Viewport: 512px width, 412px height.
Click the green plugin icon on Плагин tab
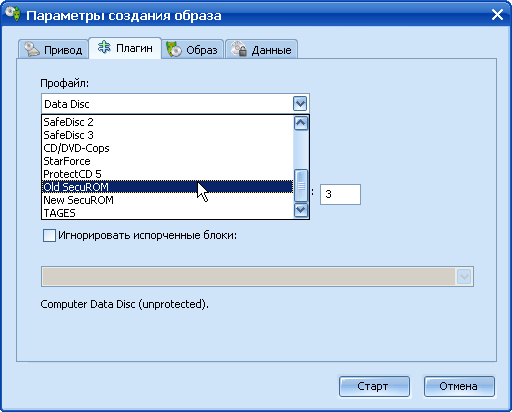104,48
